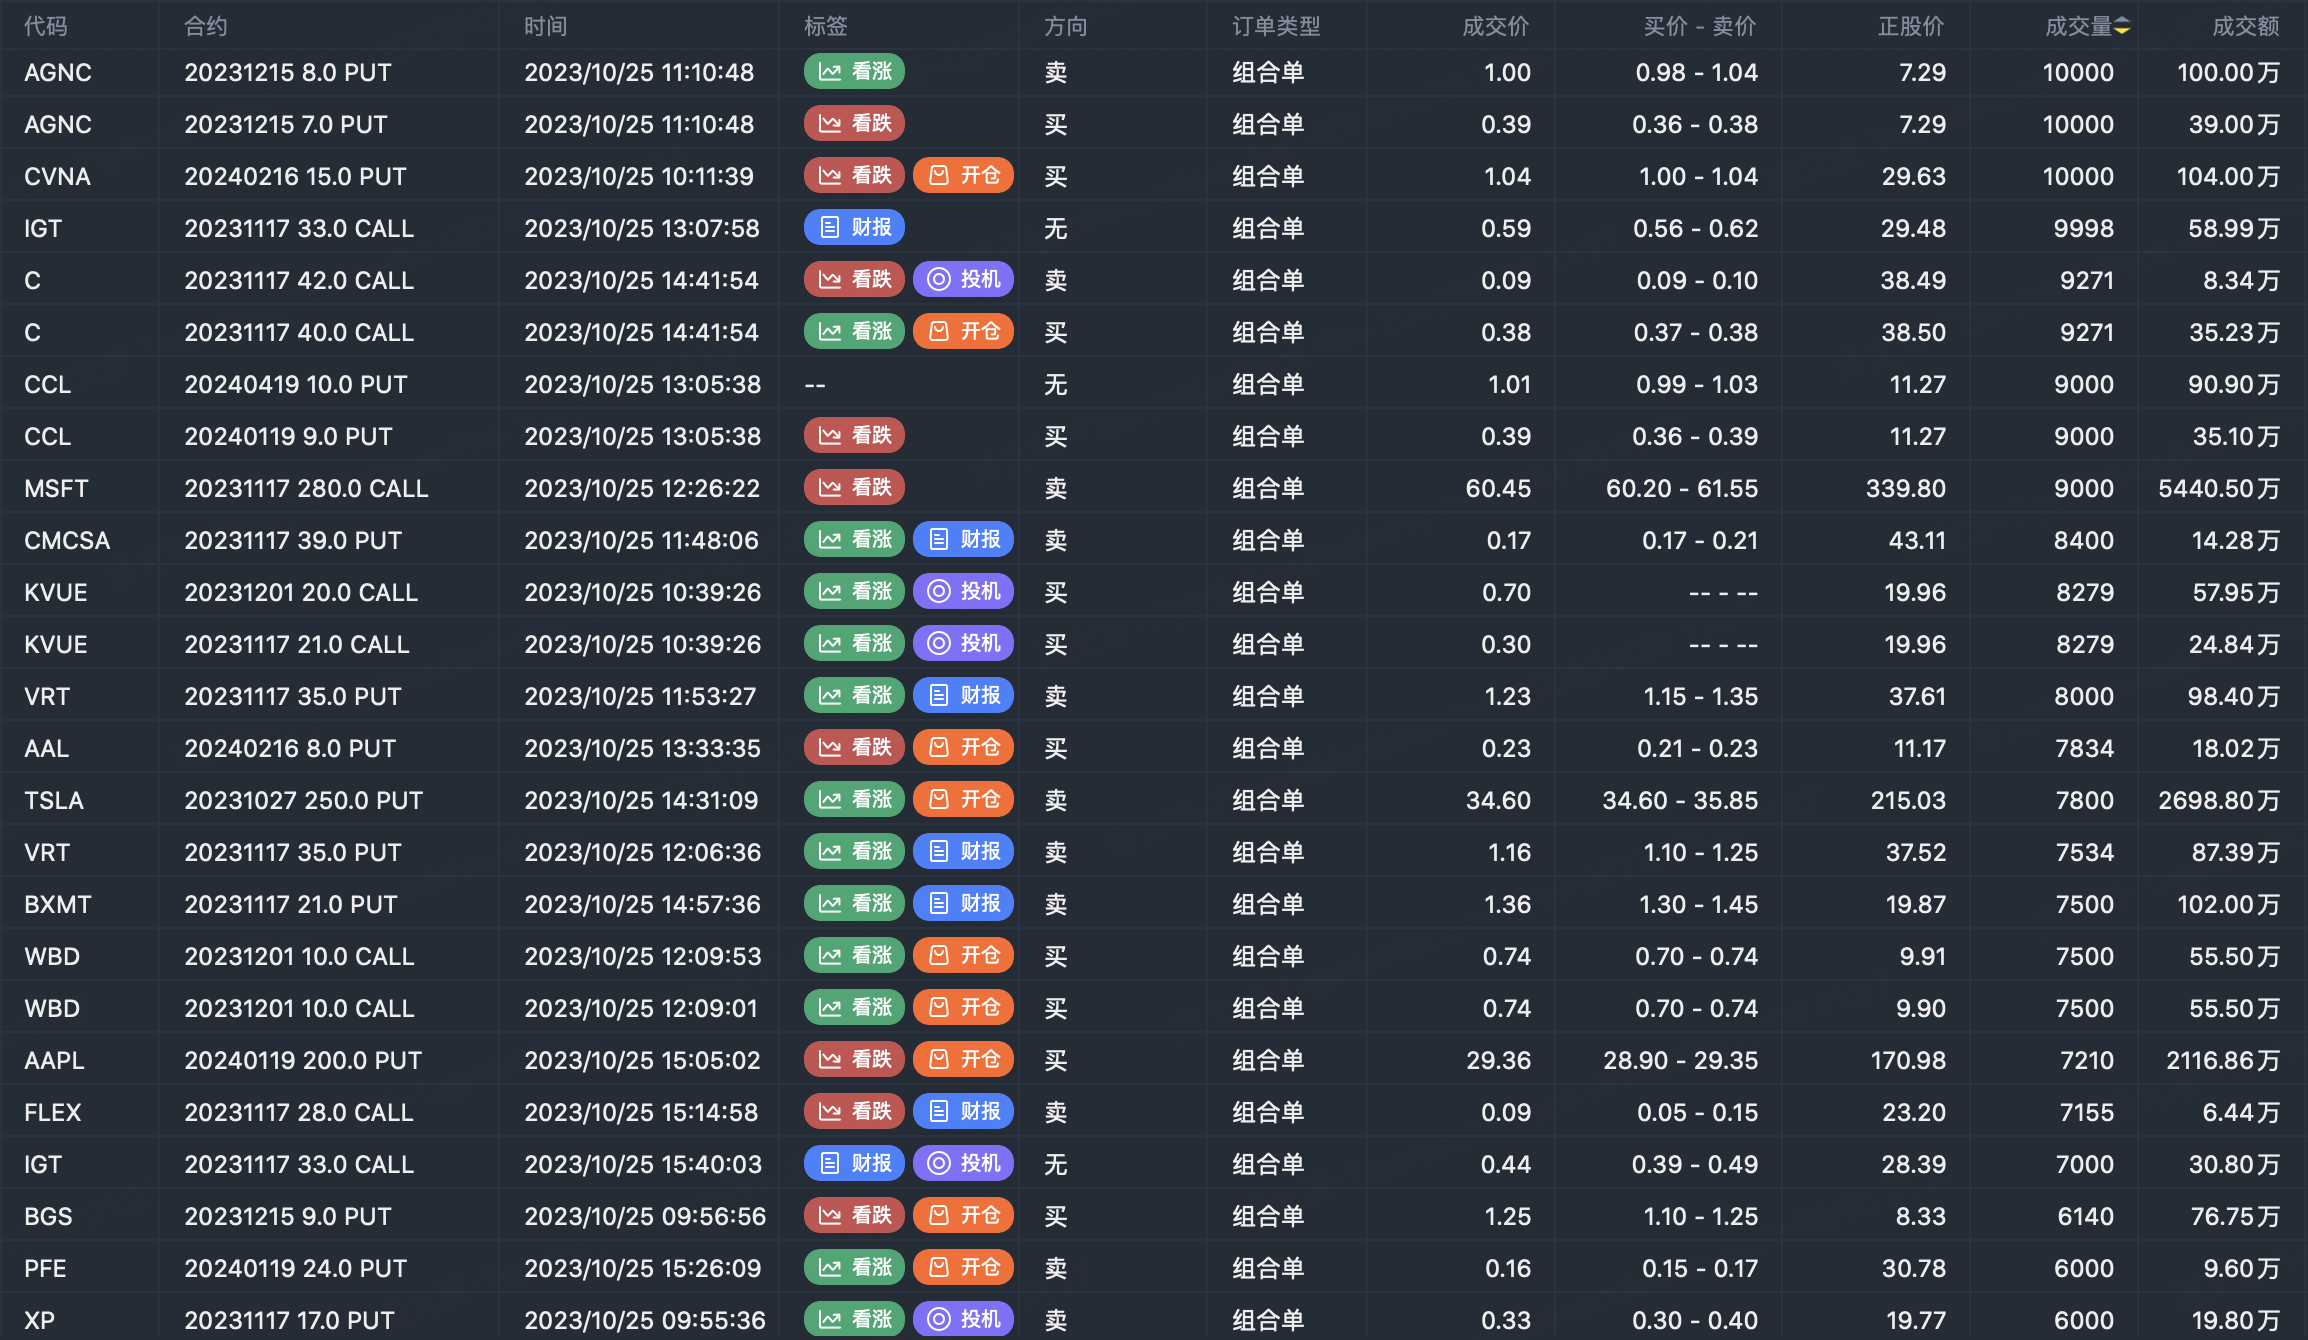Screen dimensions: 2308x1340
Task: Click the 投机 tag in C 42.0 CALL row
Action: [x=963, y=280]
